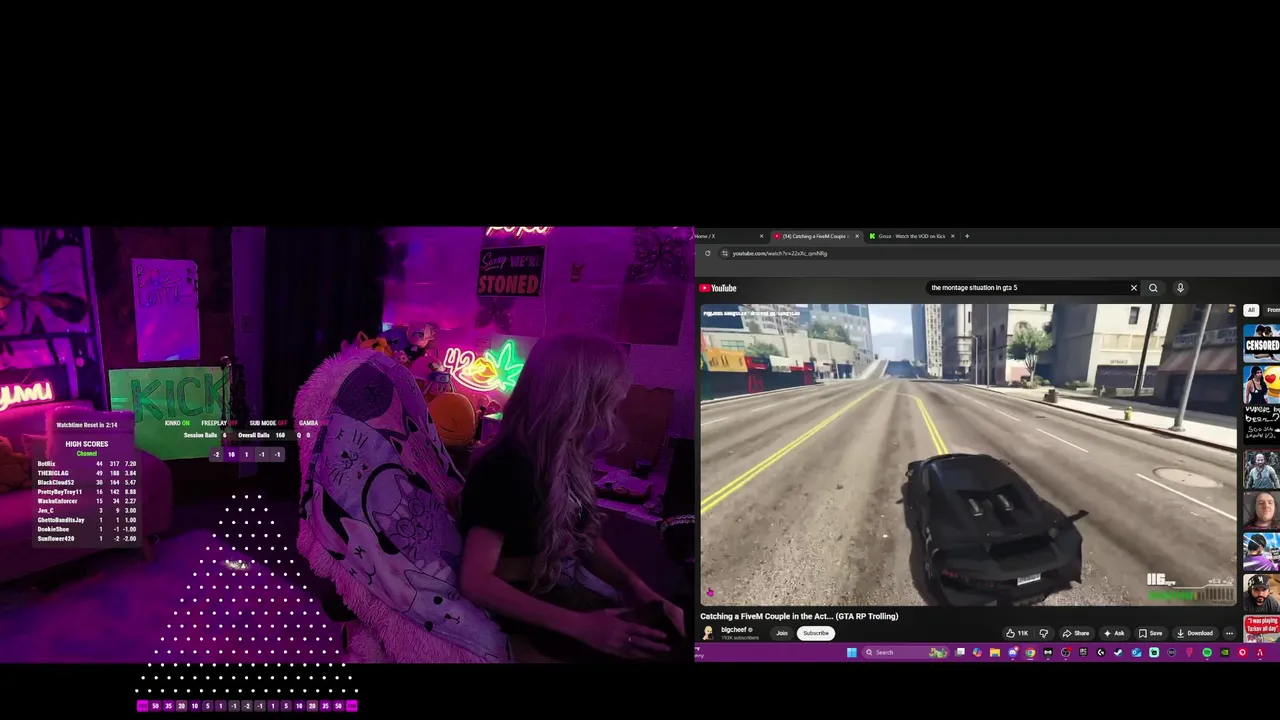Like the video showing 11K likes

pyautogui.click(x=1018, y=633)
